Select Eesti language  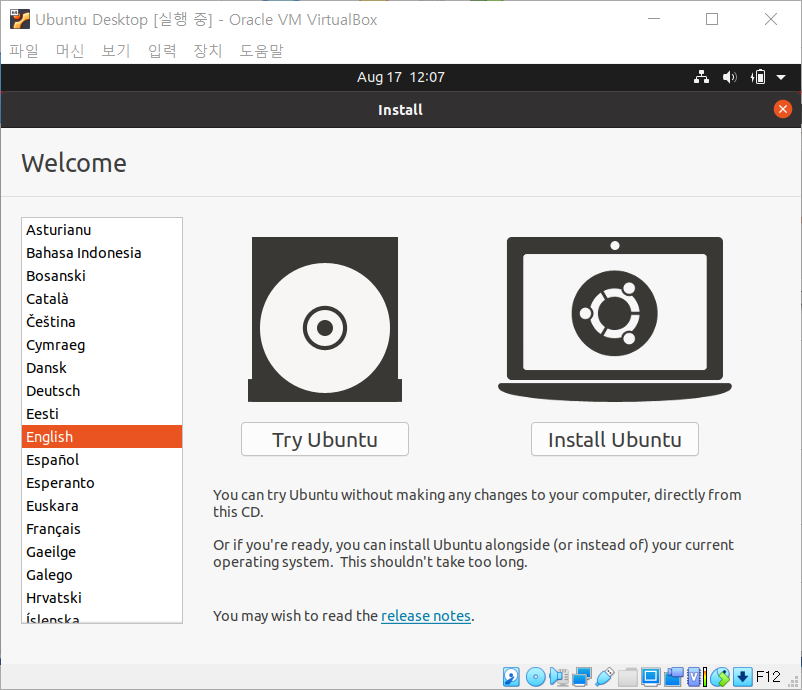(x=102, y=414)
